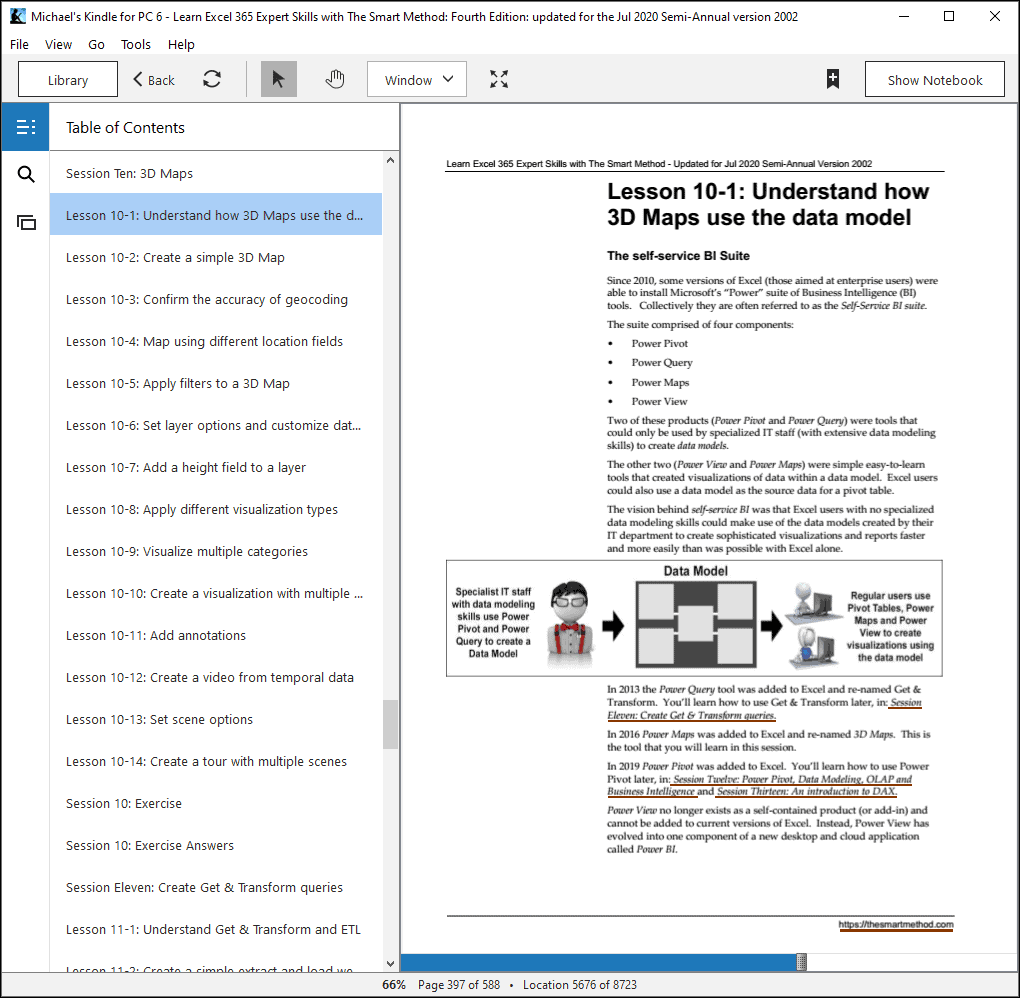1020x998 pixels.
Task: Open the View menu
Action: 58,44
